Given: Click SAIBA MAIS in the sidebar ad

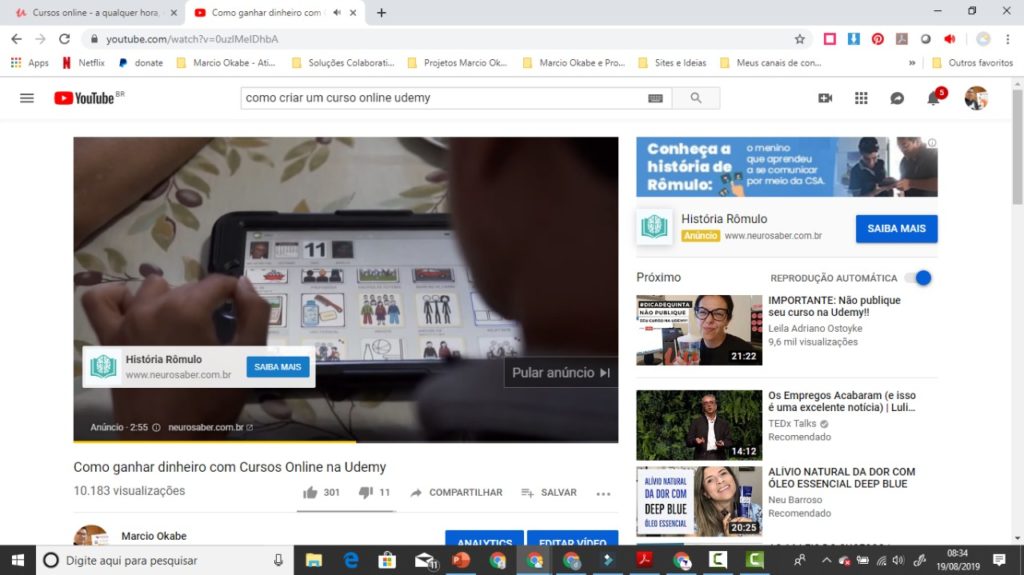Looking at the screenshot, I should click(x=896, y=229).
